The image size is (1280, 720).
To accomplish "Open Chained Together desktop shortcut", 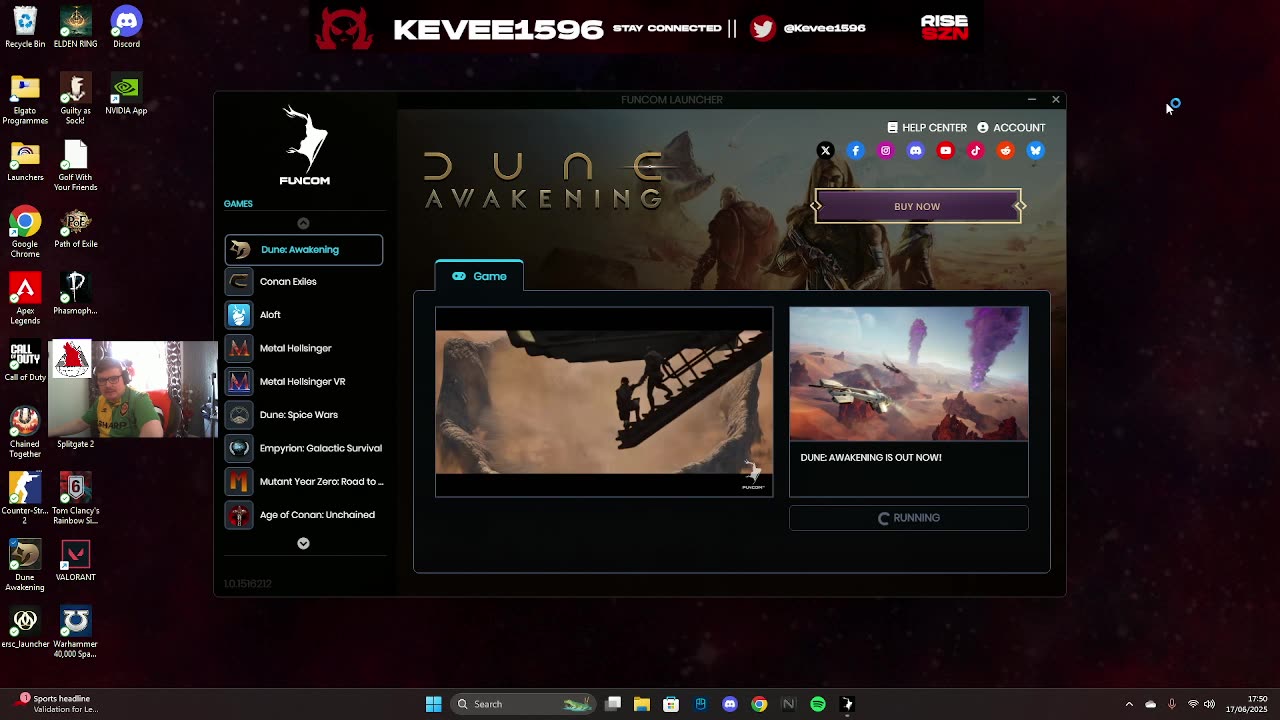I will (x=25, y=432).
